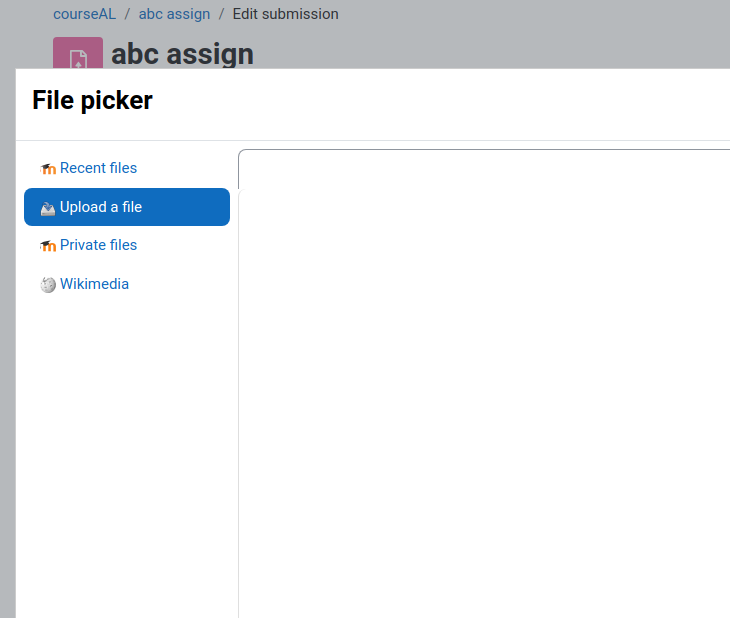Click the upload tray icon beside Upload a file
Viewport: 730px width, 618px height.
(x=48, y=208)
